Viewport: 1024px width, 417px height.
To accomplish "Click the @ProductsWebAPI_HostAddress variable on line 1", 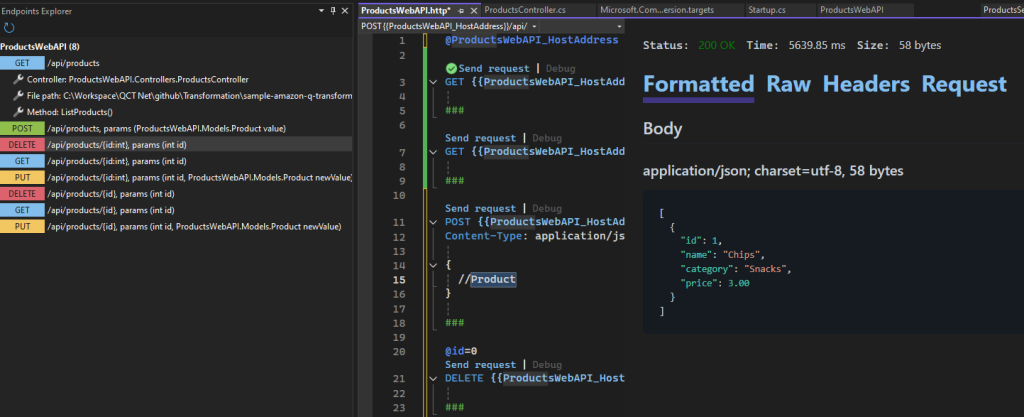I will pos(532,40).
